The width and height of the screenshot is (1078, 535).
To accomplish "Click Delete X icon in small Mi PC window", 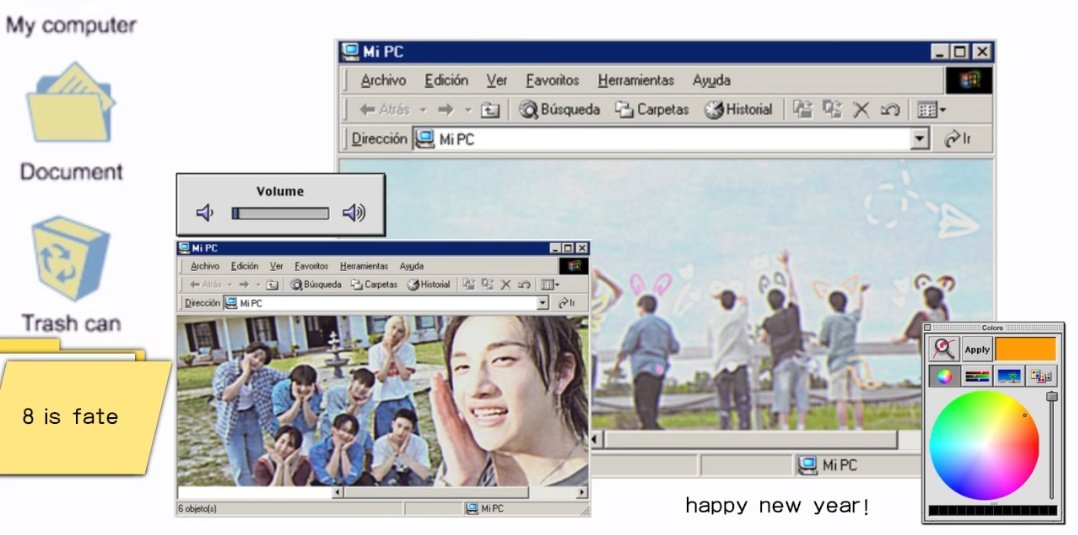I will (x=506, y=285).
